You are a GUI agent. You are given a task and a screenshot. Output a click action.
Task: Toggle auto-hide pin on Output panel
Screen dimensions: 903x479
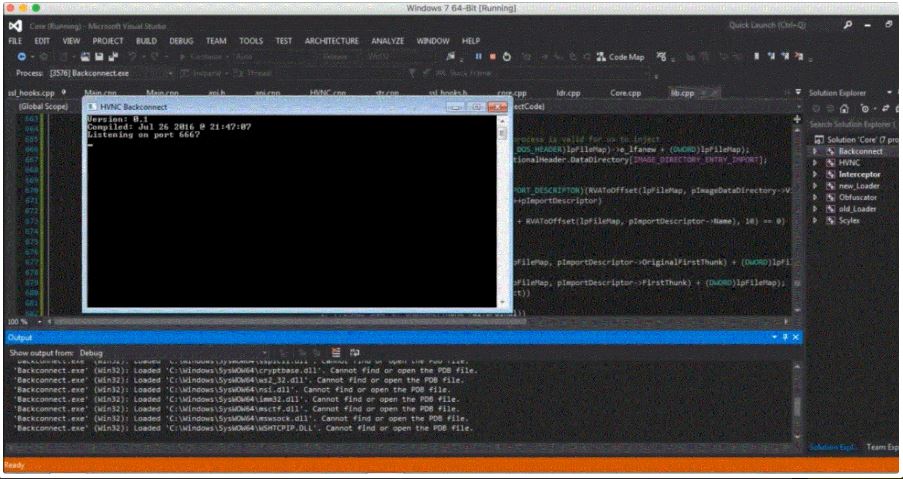pyautogui.click(x=785, y=338)
